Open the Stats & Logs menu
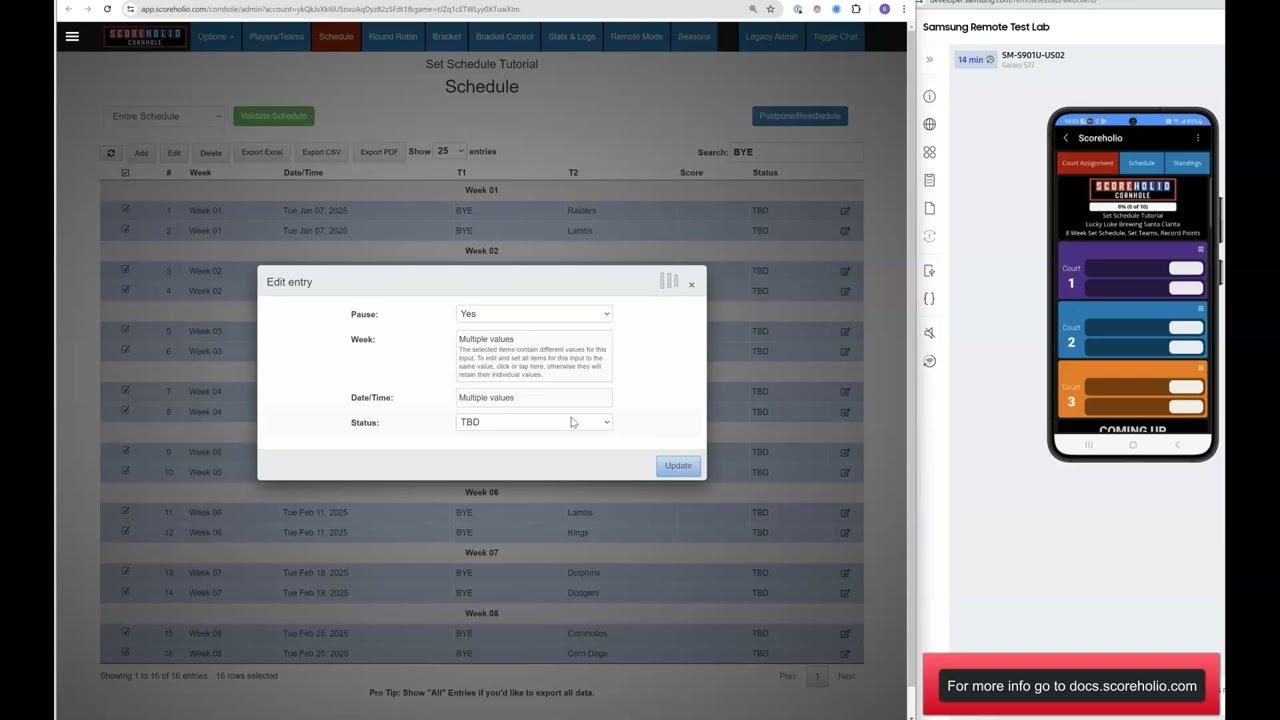Viewport: 1280px width, 720px height. [x=572, y=37]
